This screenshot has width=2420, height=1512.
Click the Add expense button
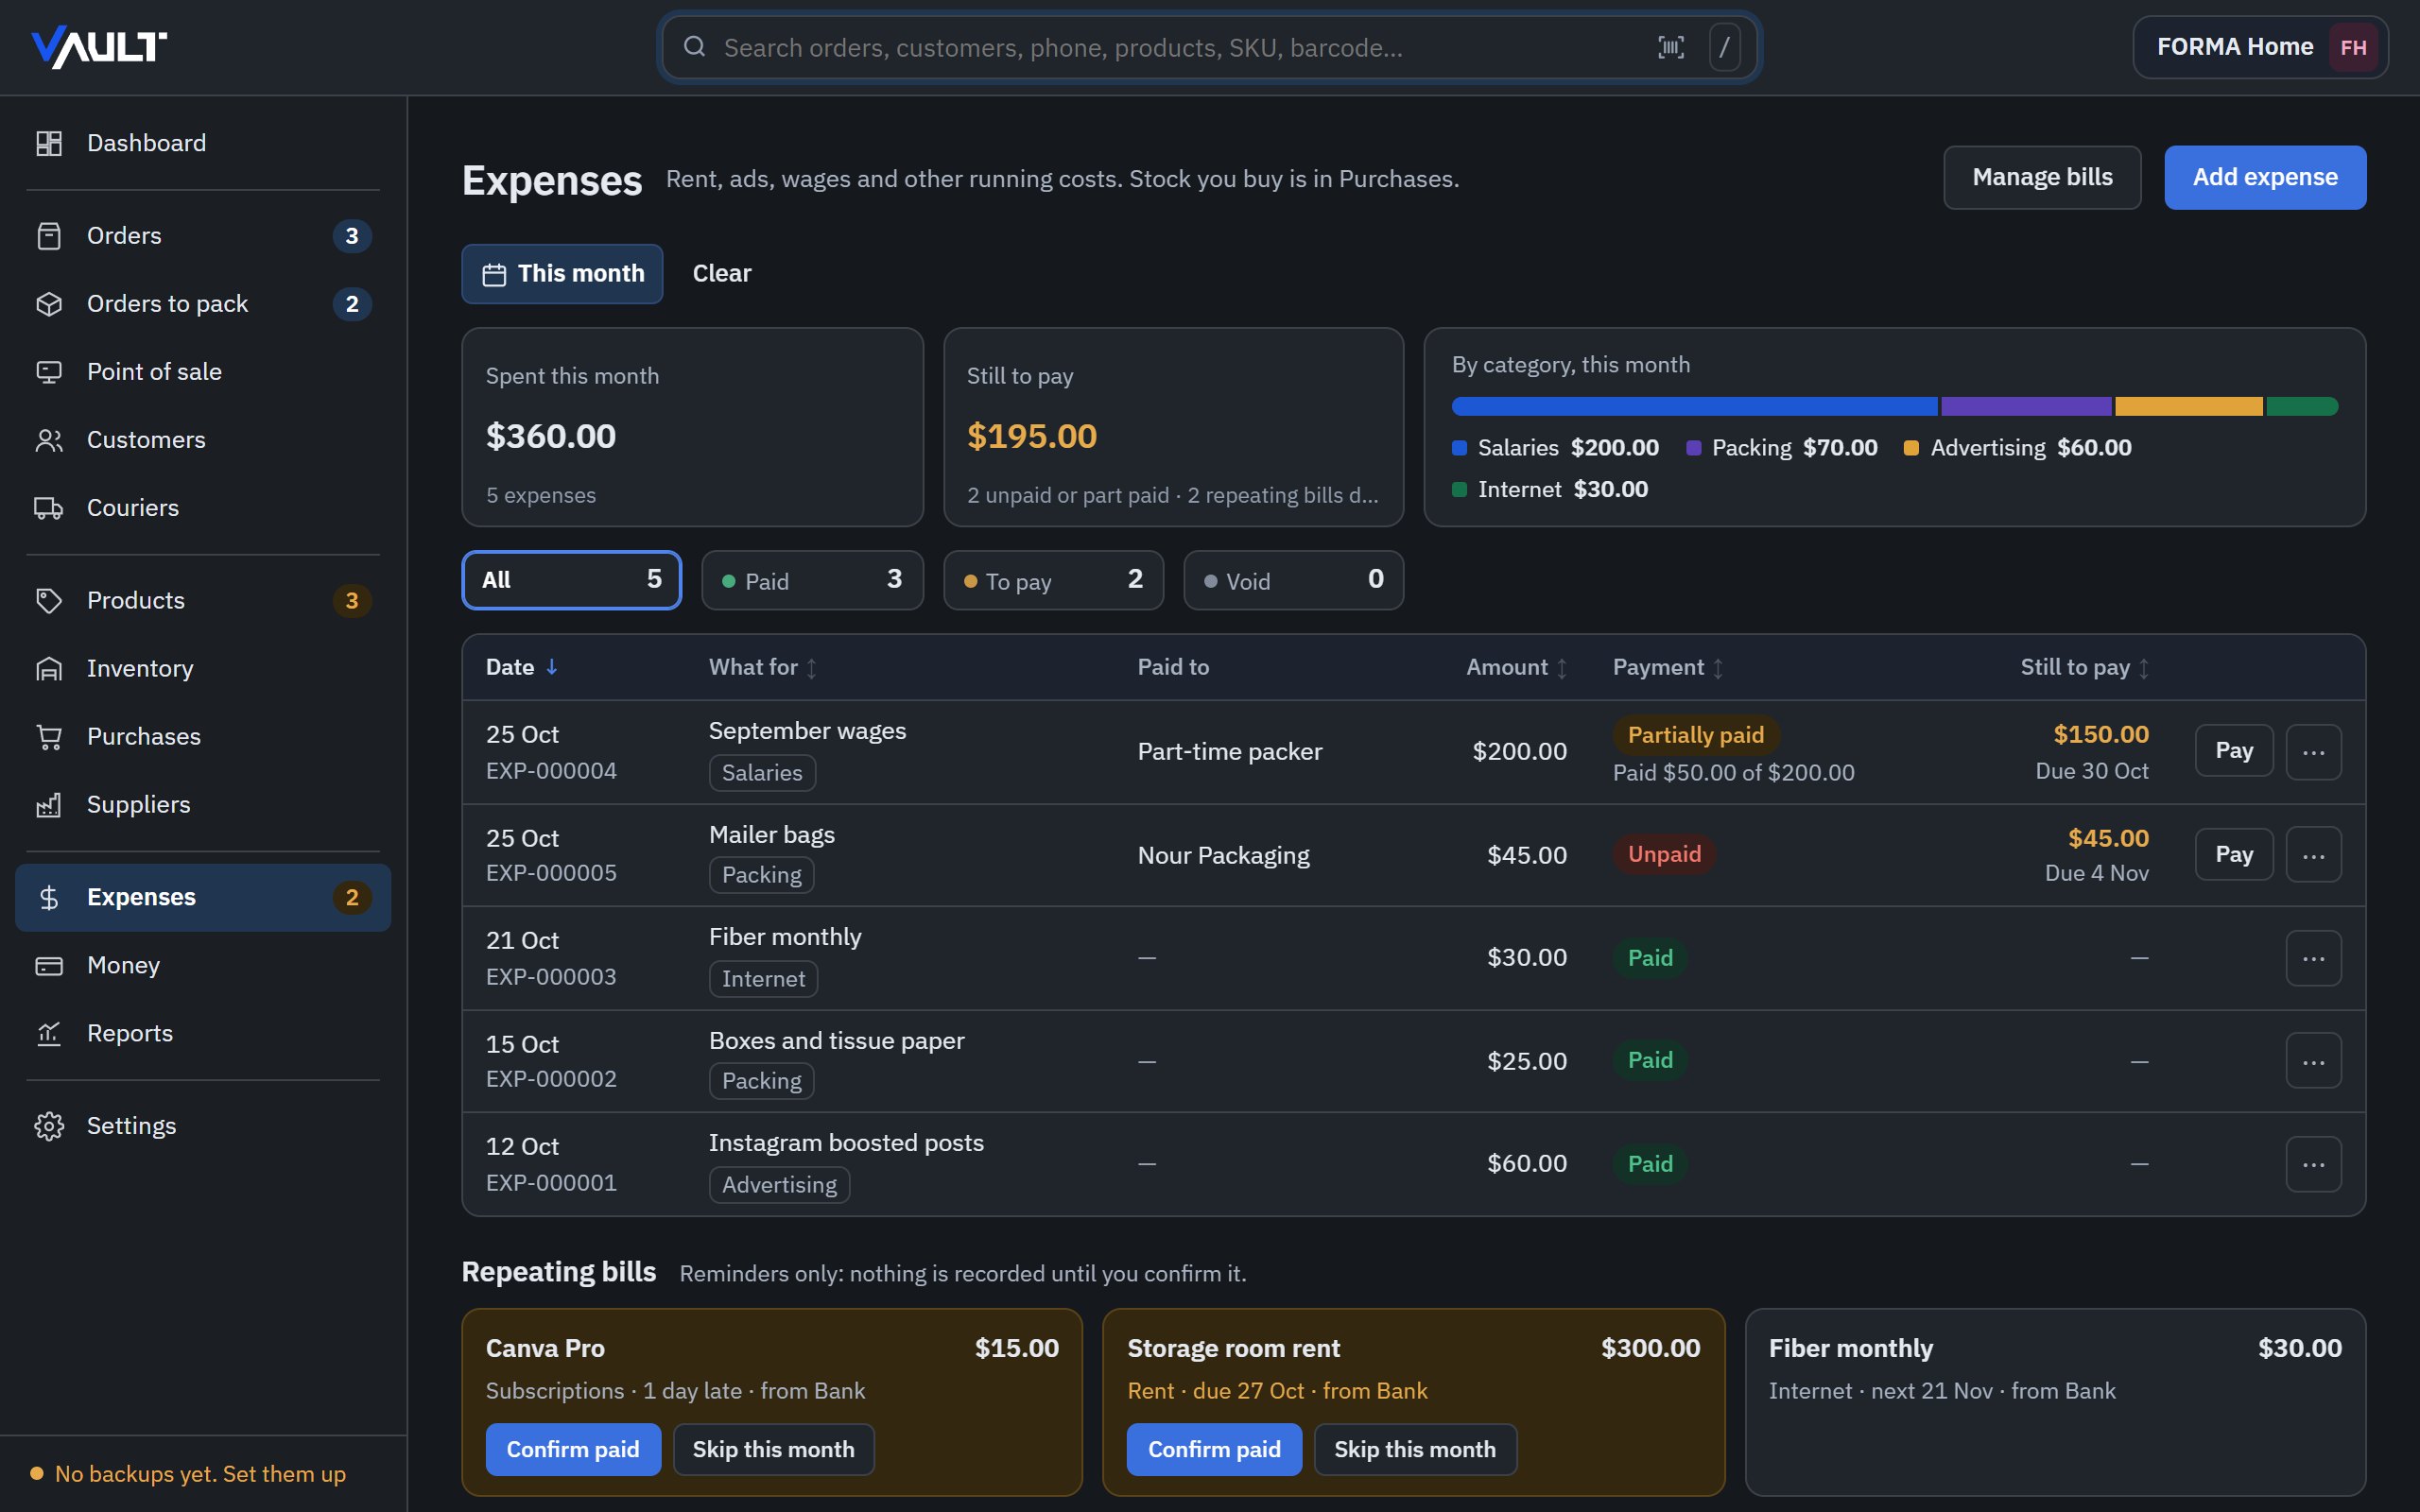coord(2265,177)
